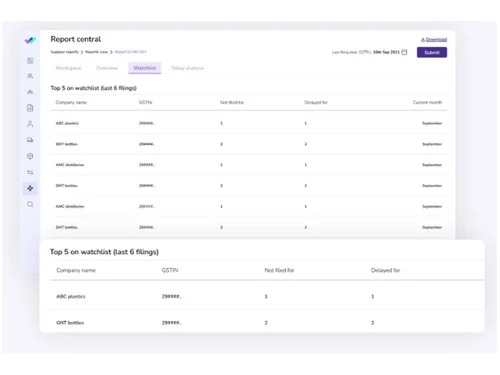Open the magnifier search icon in sidebar
This screenshot has height=375, width=500.
pyautogui.click(x=30, y=204)
